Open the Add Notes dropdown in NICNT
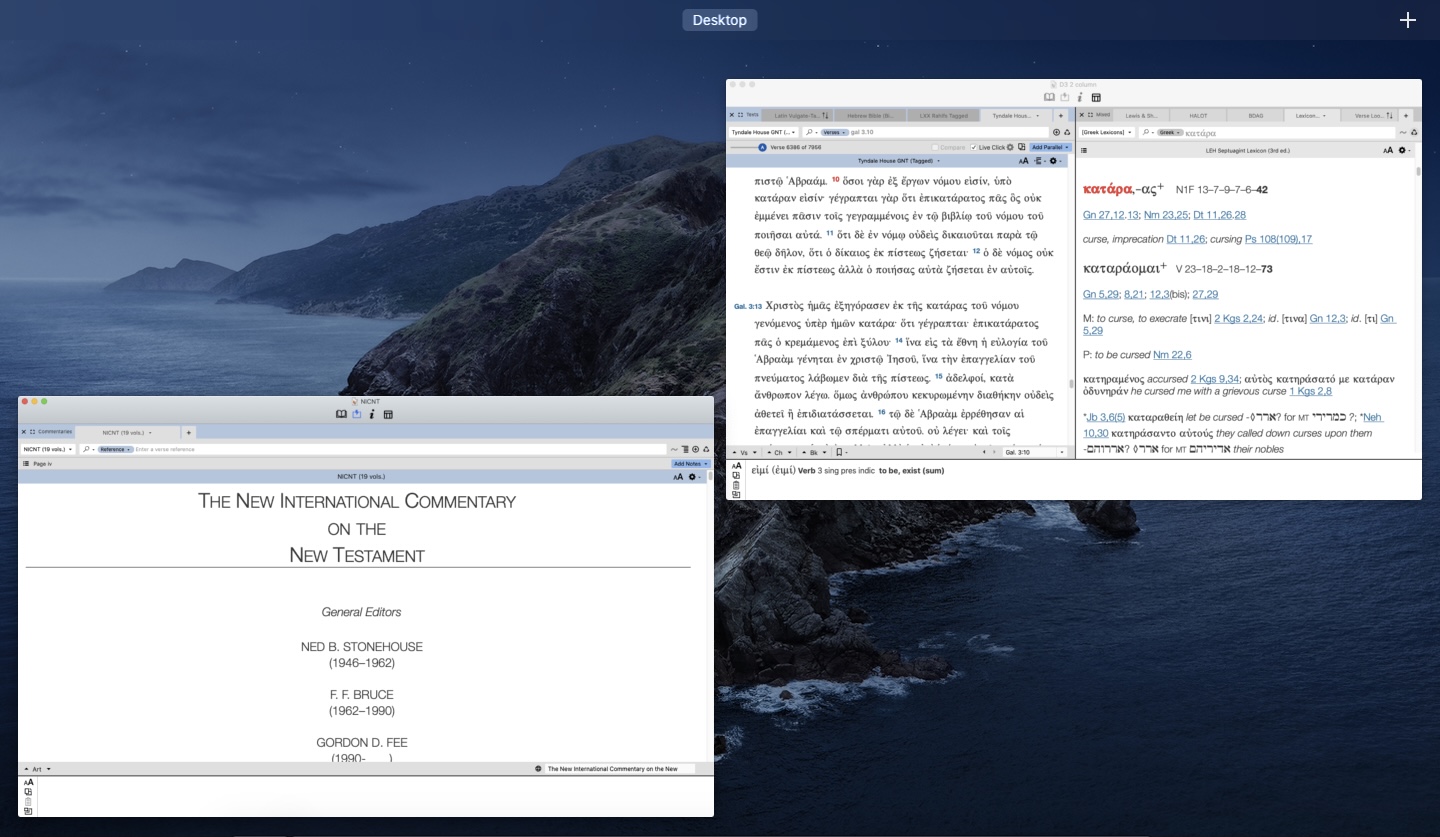 tap(689, 464)
